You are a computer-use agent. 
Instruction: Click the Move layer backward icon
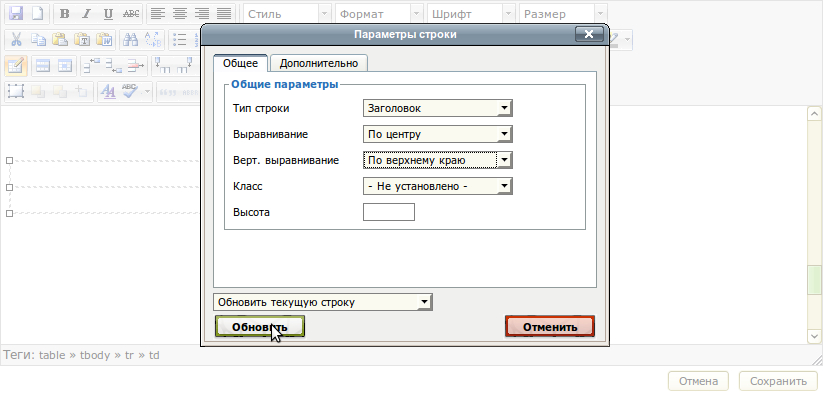(60, 91)
